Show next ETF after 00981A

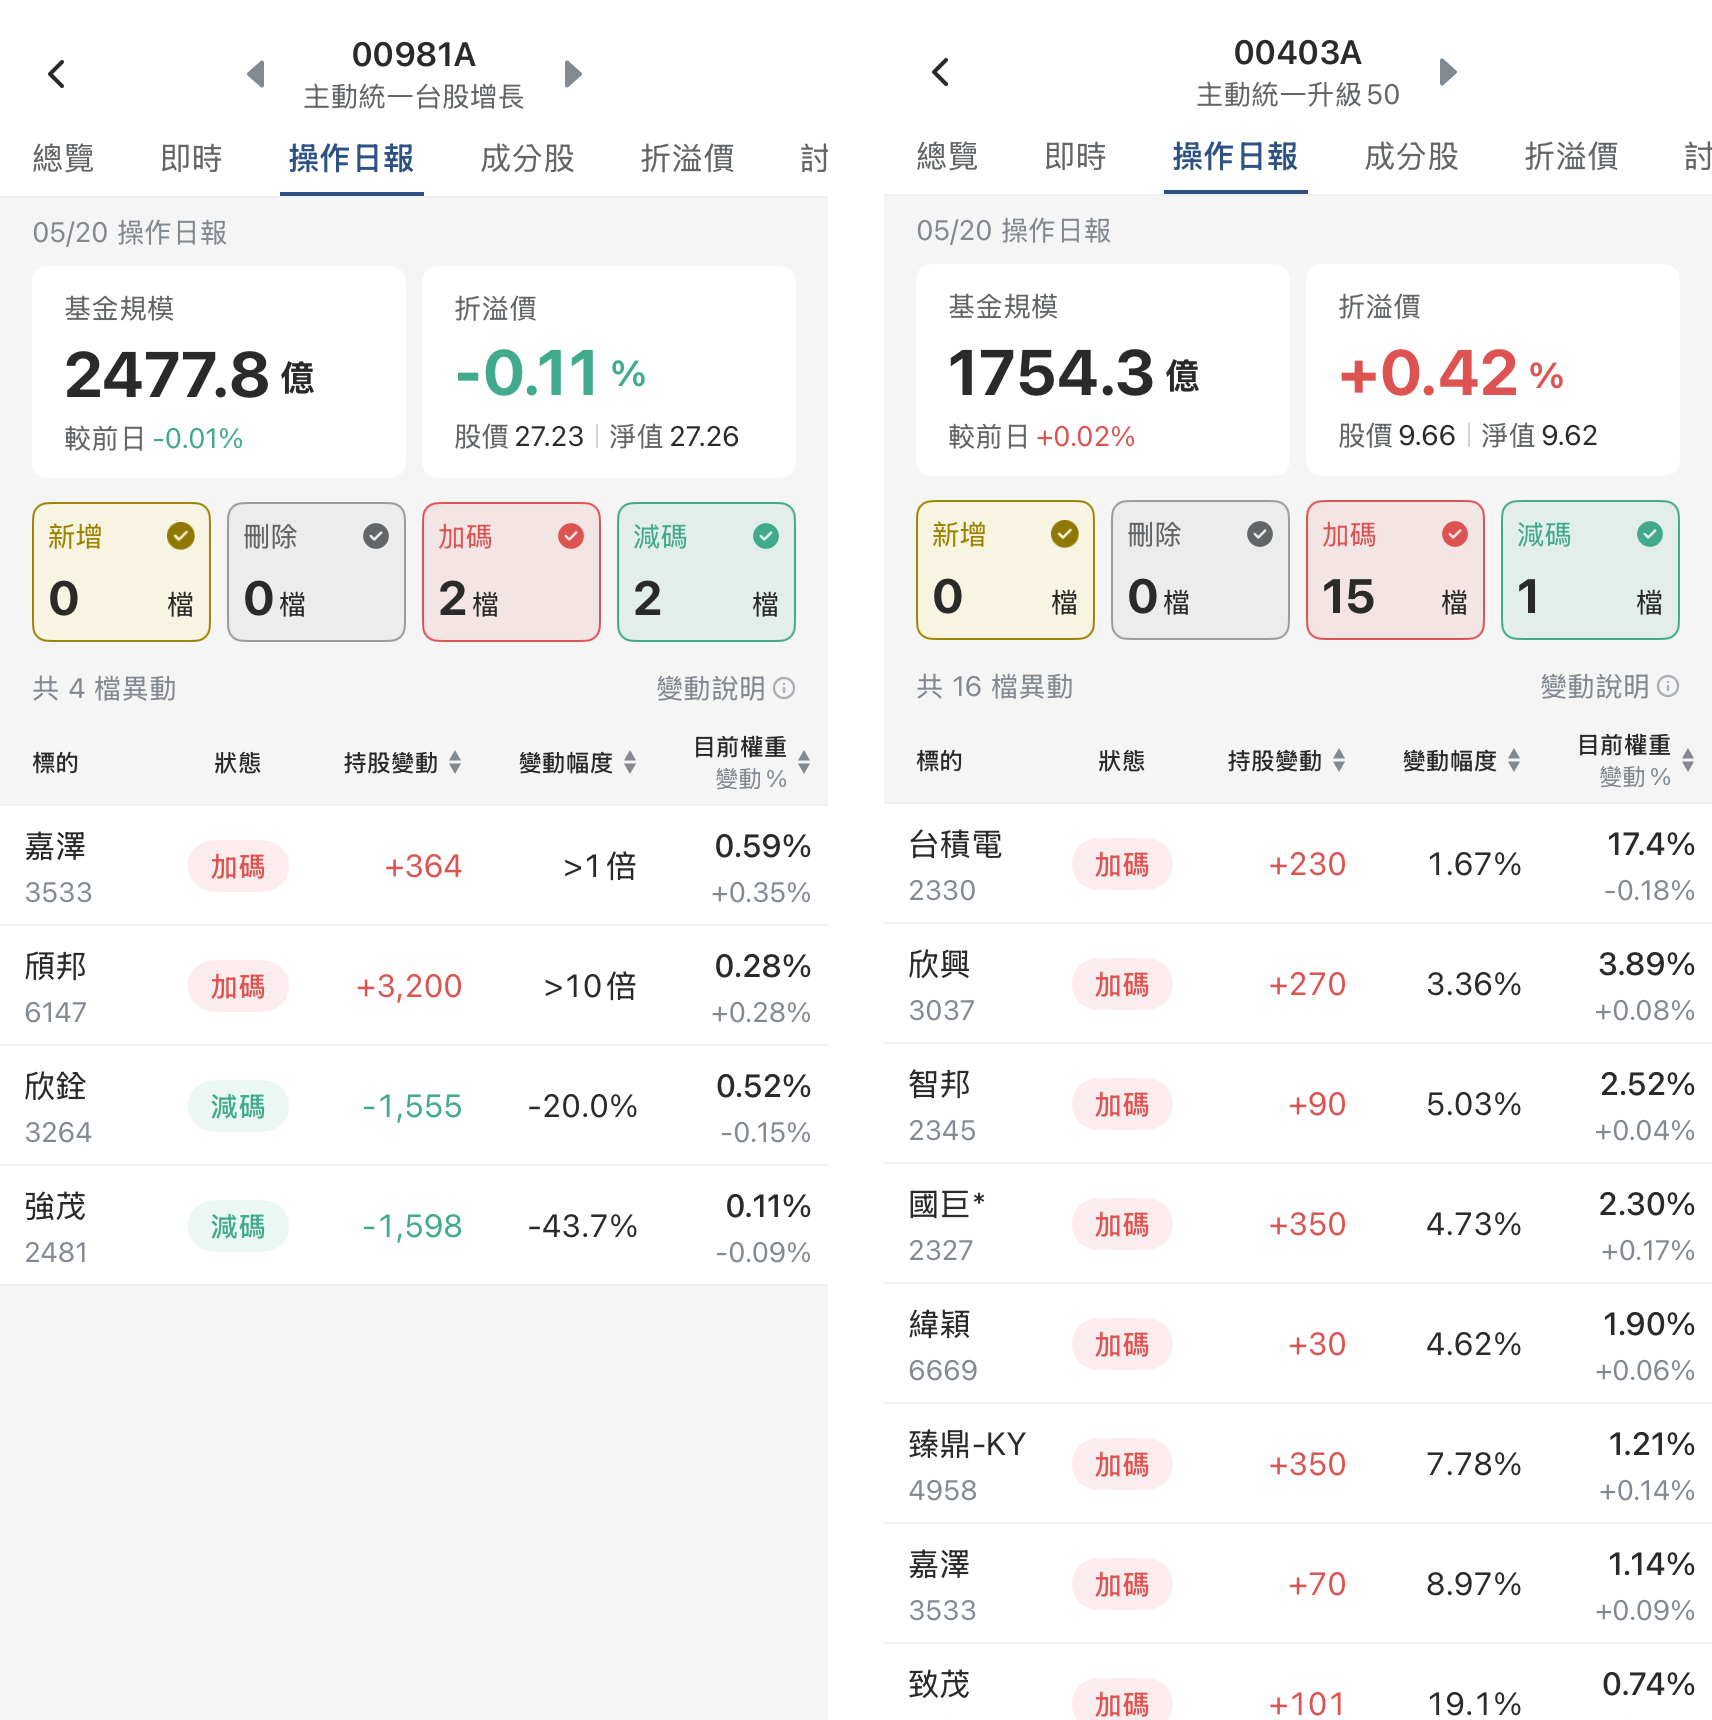pos(572,73)
